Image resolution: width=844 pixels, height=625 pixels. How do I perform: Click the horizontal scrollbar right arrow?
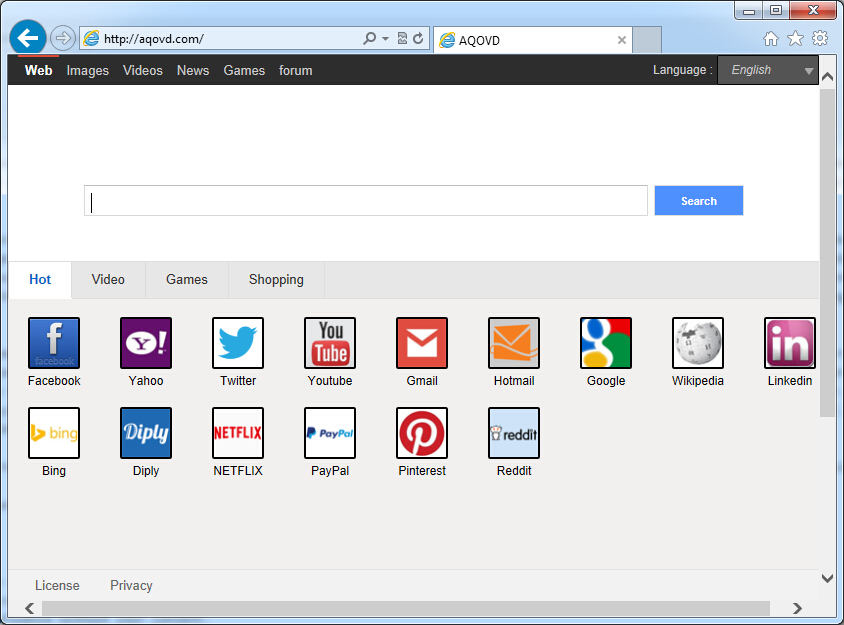pos(797,608)
